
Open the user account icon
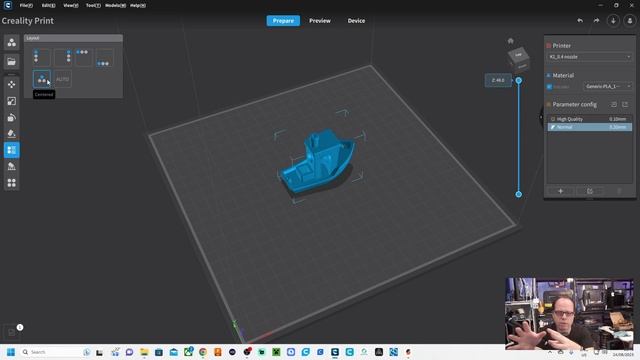pyautogui.click(x=630, y=20)
